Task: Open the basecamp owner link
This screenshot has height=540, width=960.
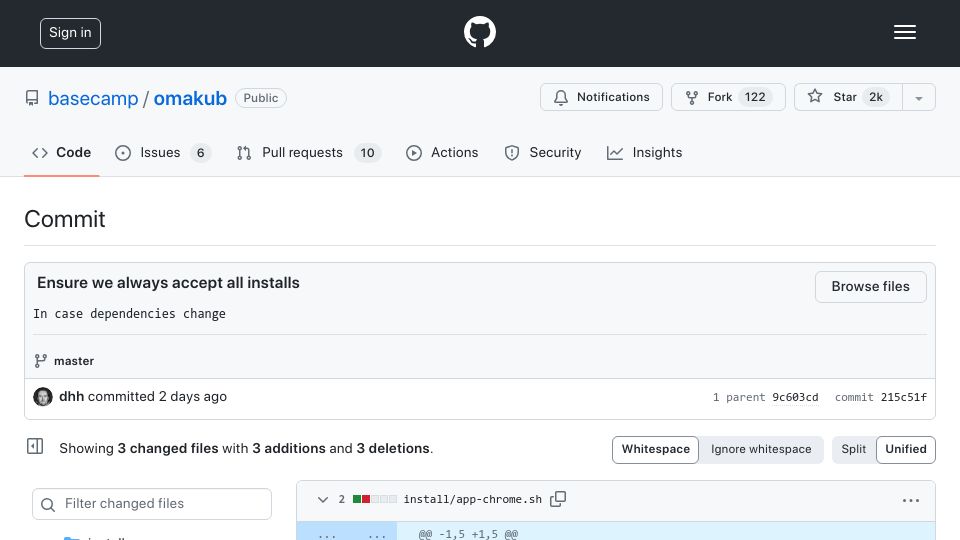Action: coord(93,99)
